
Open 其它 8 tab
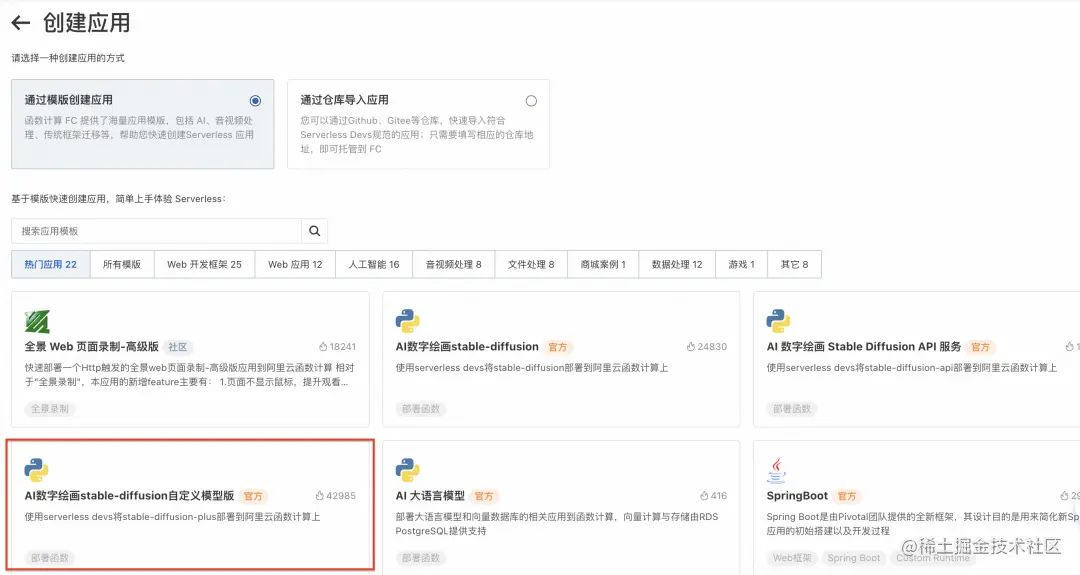tap(795, 264)
